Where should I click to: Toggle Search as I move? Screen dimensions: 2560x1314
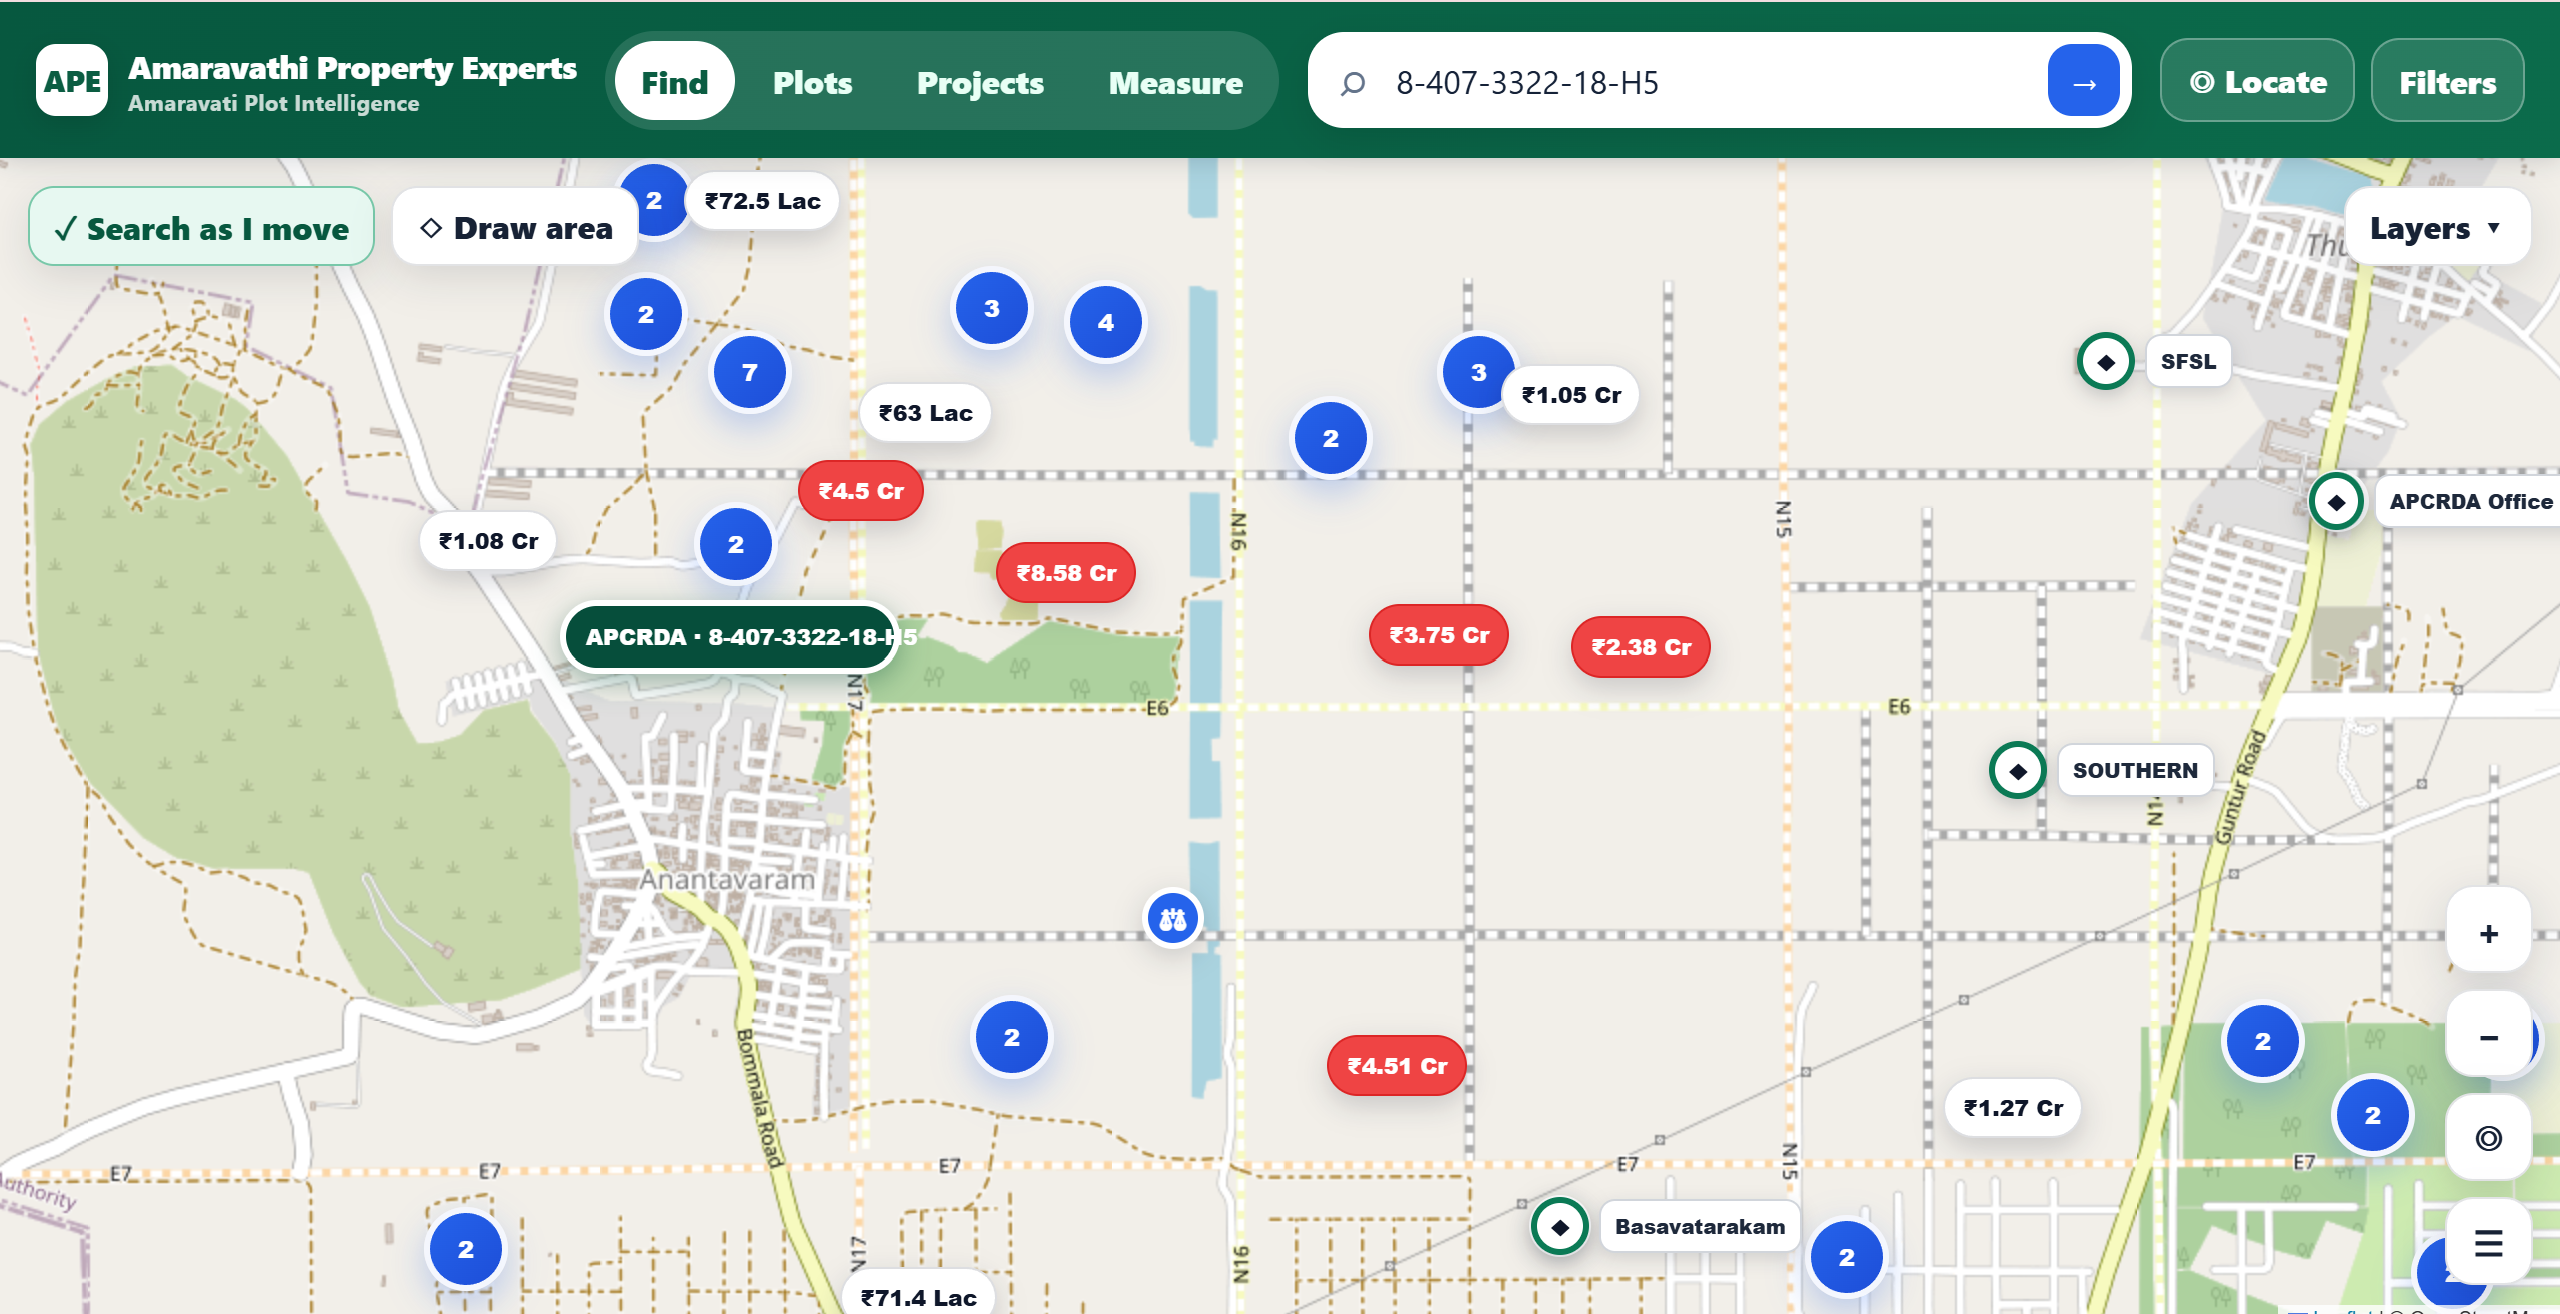pyautogui.click(x=201, y=228)
